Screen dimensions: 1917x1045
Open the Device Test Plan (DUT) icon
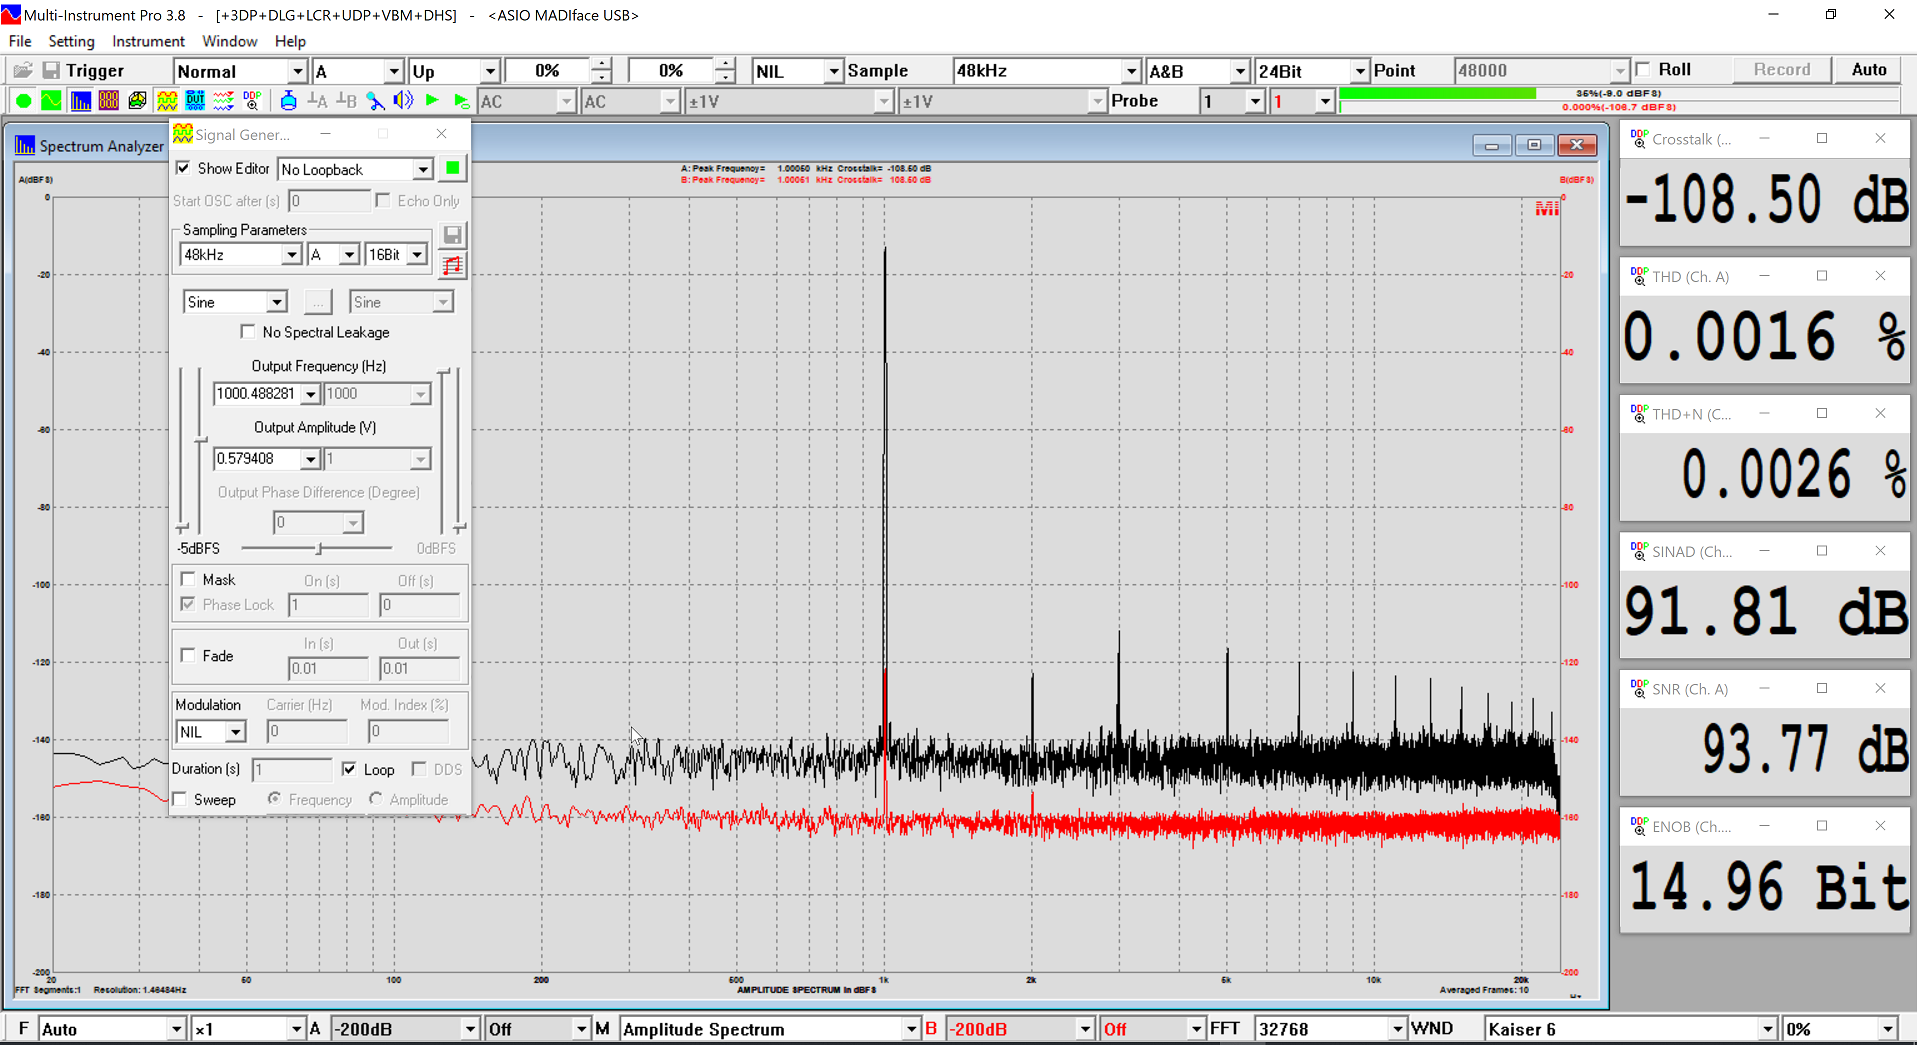[195, 101]
